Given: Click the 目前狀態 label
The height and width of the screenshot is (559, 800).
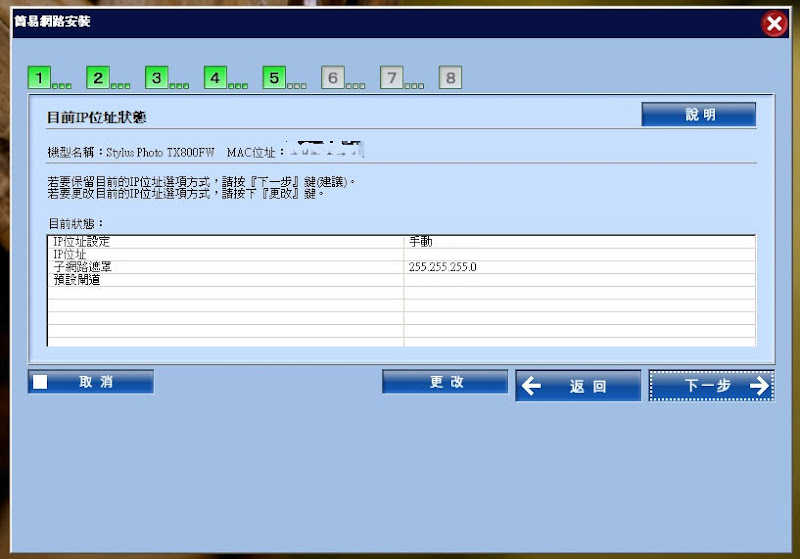Looking at the screenshot, I should coord(76,223).
